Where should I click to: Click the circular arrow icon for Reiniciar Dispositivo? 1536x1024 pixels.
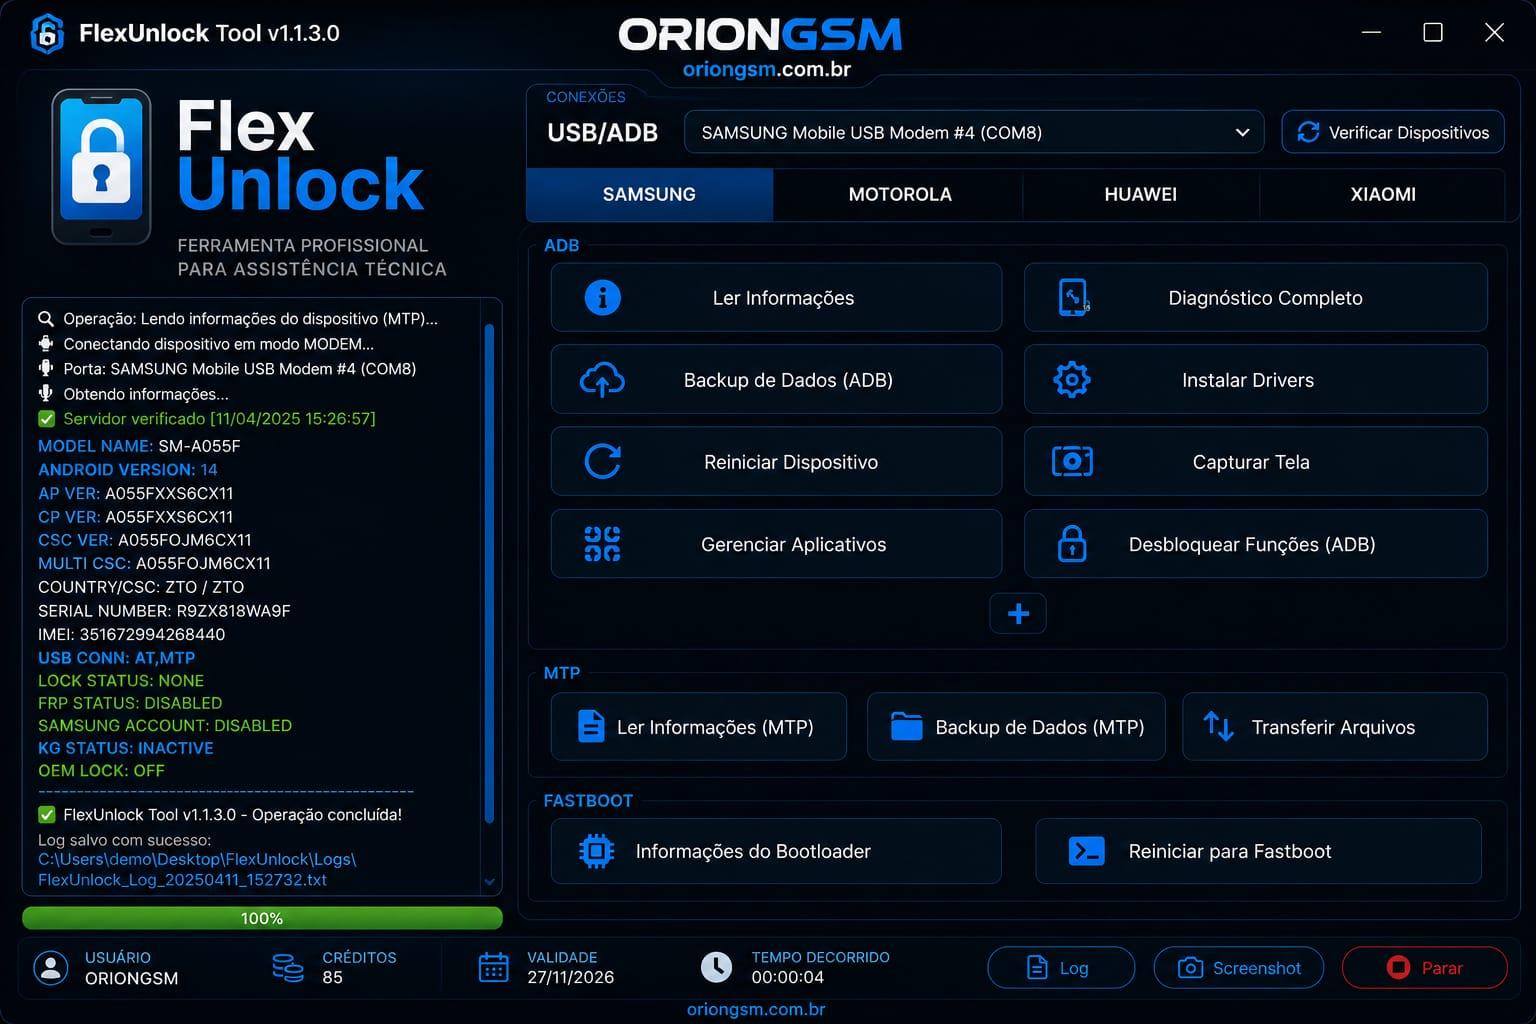pyautogui.click(x=602, y=462)
